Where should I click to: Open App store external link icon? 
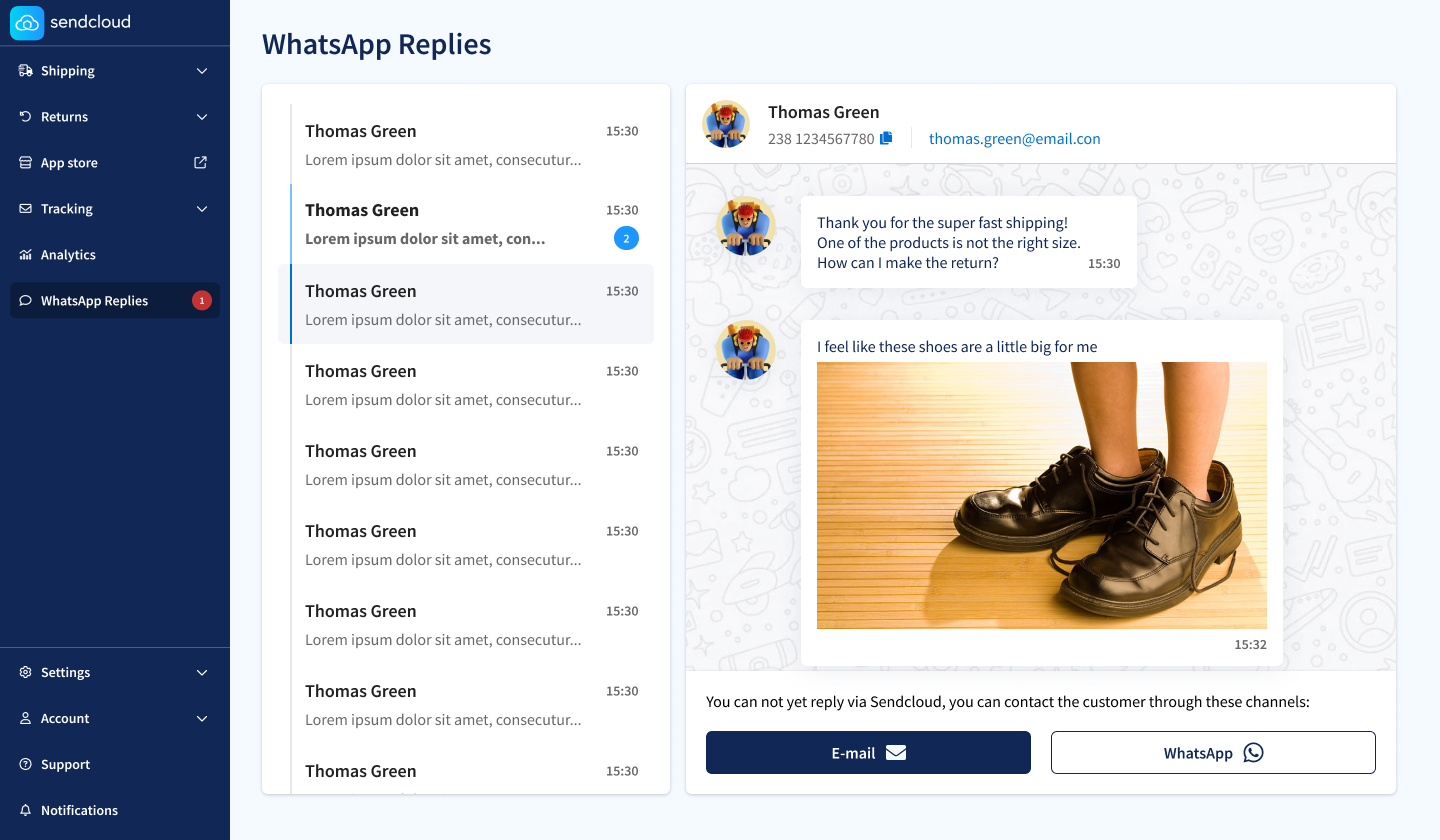[201, 162]
